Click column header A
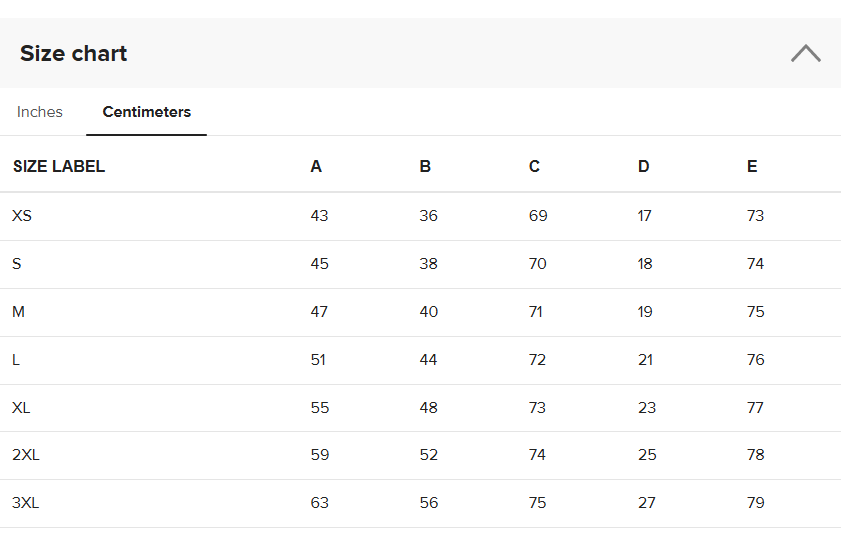Screen dimensions: 857x555 tap(316, 167)
